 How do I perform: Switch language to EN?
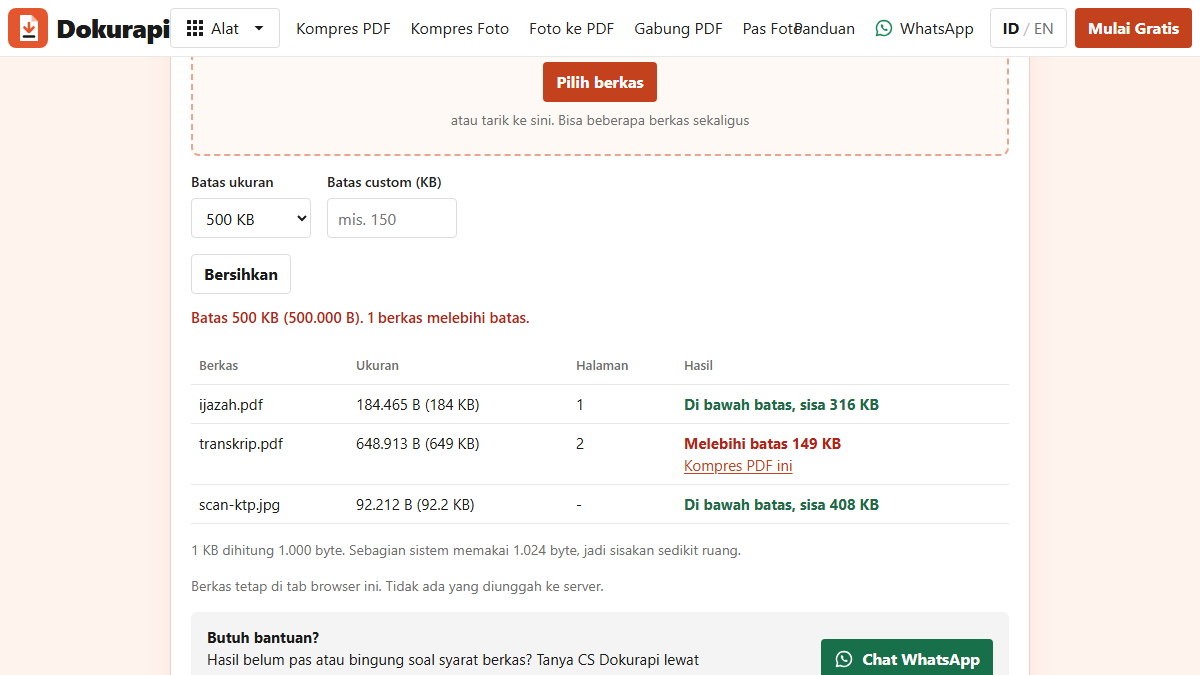(1043, 29)
